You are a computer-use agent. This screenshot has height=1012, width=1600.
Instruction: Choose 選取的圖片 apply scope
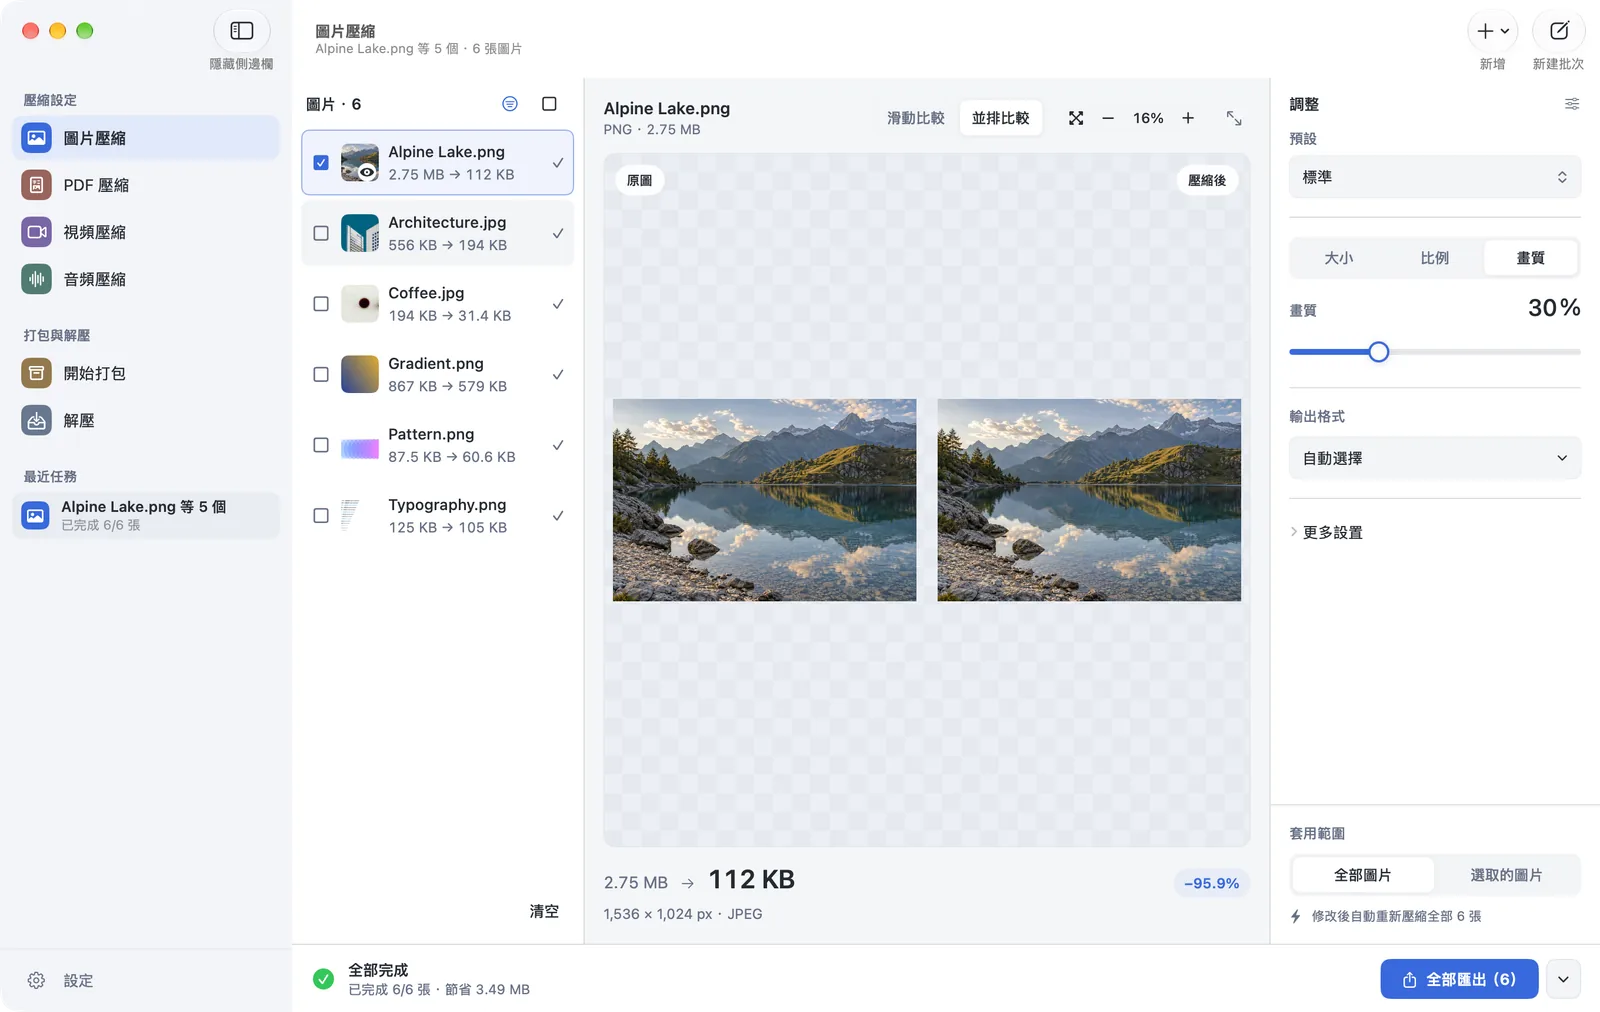click(x=1506, y=875)
